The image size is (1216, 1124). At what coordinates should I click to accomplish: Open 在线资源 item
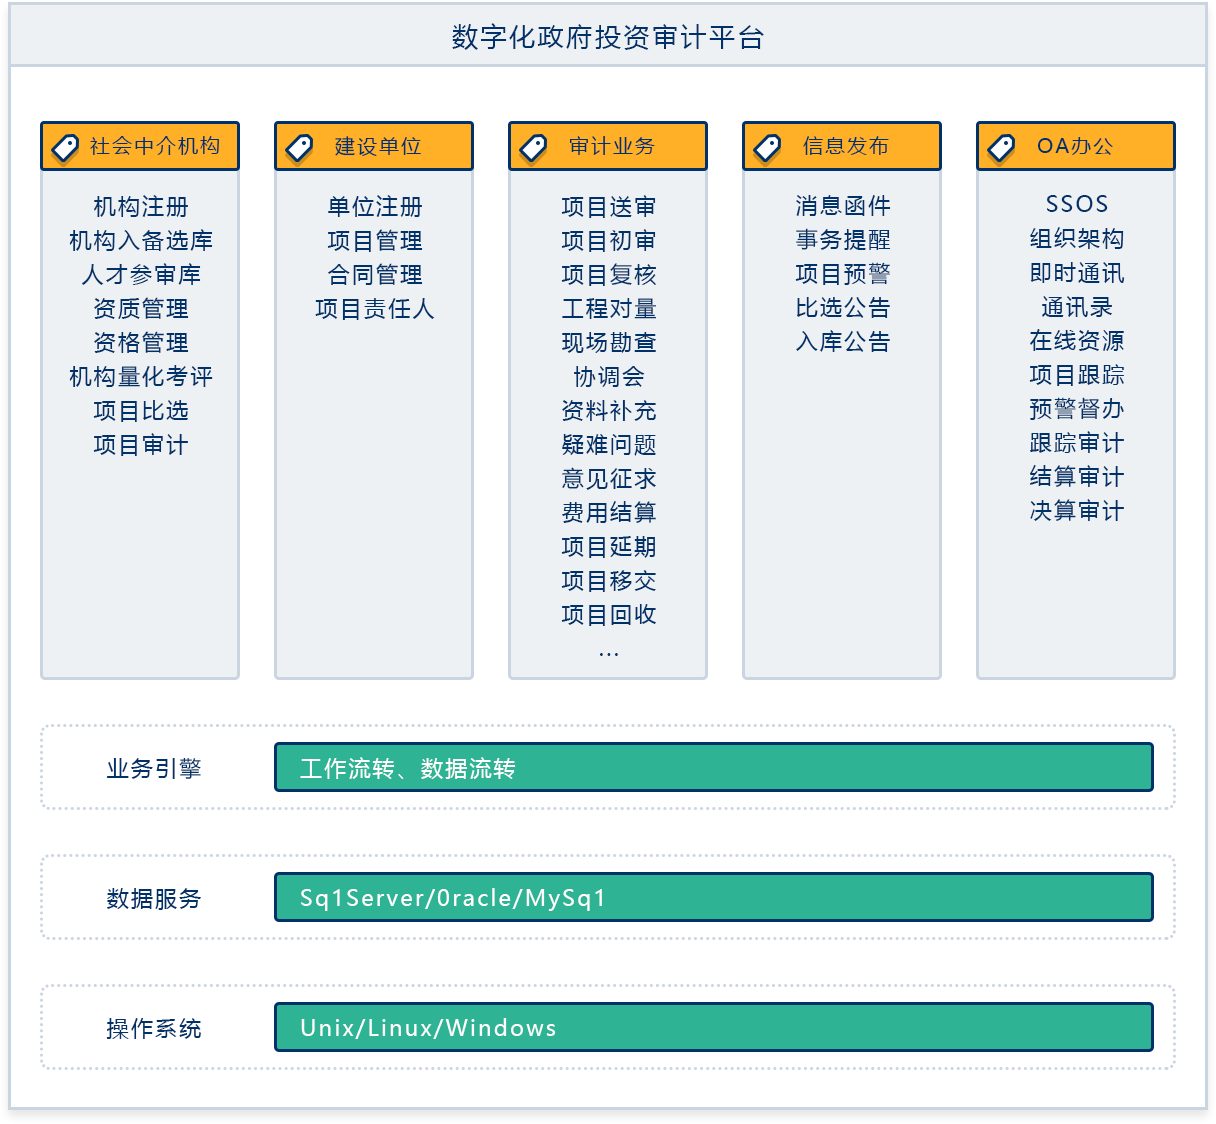[1077, 341]
